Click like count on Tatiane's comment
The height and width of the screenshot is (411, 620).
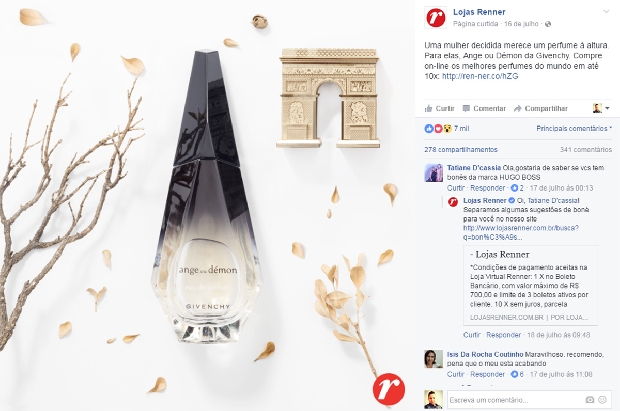(517, 188)
